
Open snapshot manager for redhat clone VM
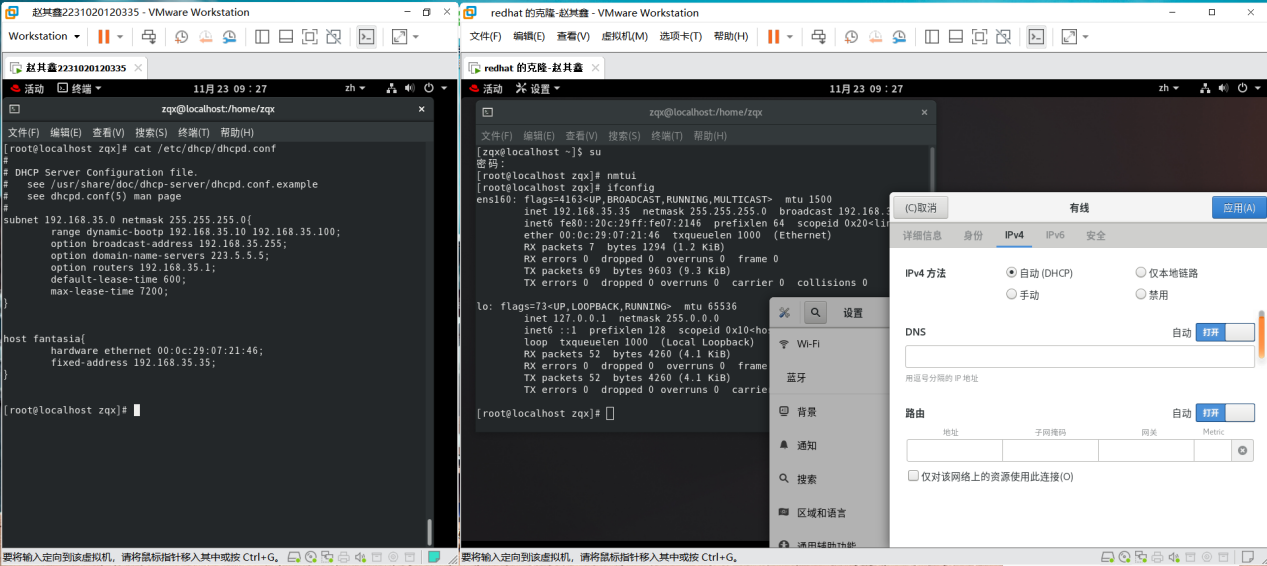coord(899,36)
